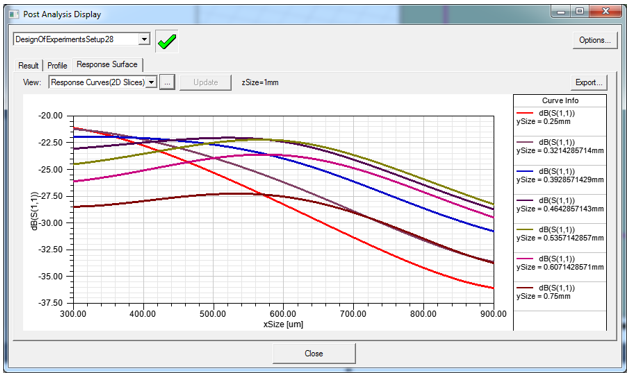
Task: Click the ellipsis button beside View
Action: pyautogui.click(x=167, y=82)
